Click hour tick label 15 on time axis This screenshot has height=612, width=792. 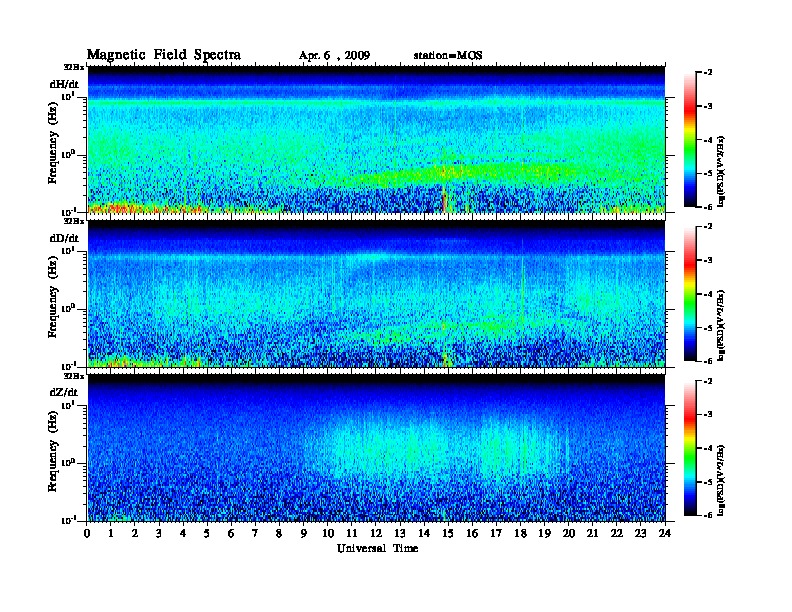pyautogui.click(x=448, y=533)
